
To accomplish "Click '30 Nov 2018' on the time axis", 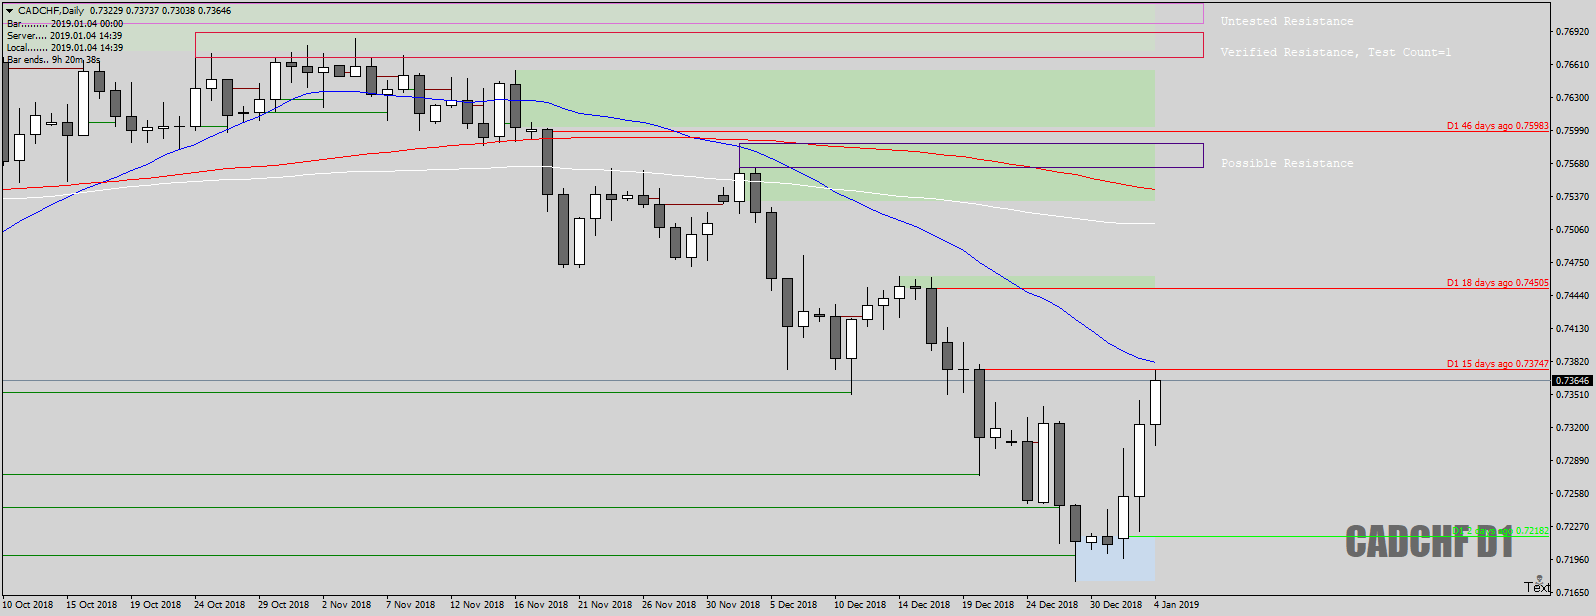I will 732,605.
